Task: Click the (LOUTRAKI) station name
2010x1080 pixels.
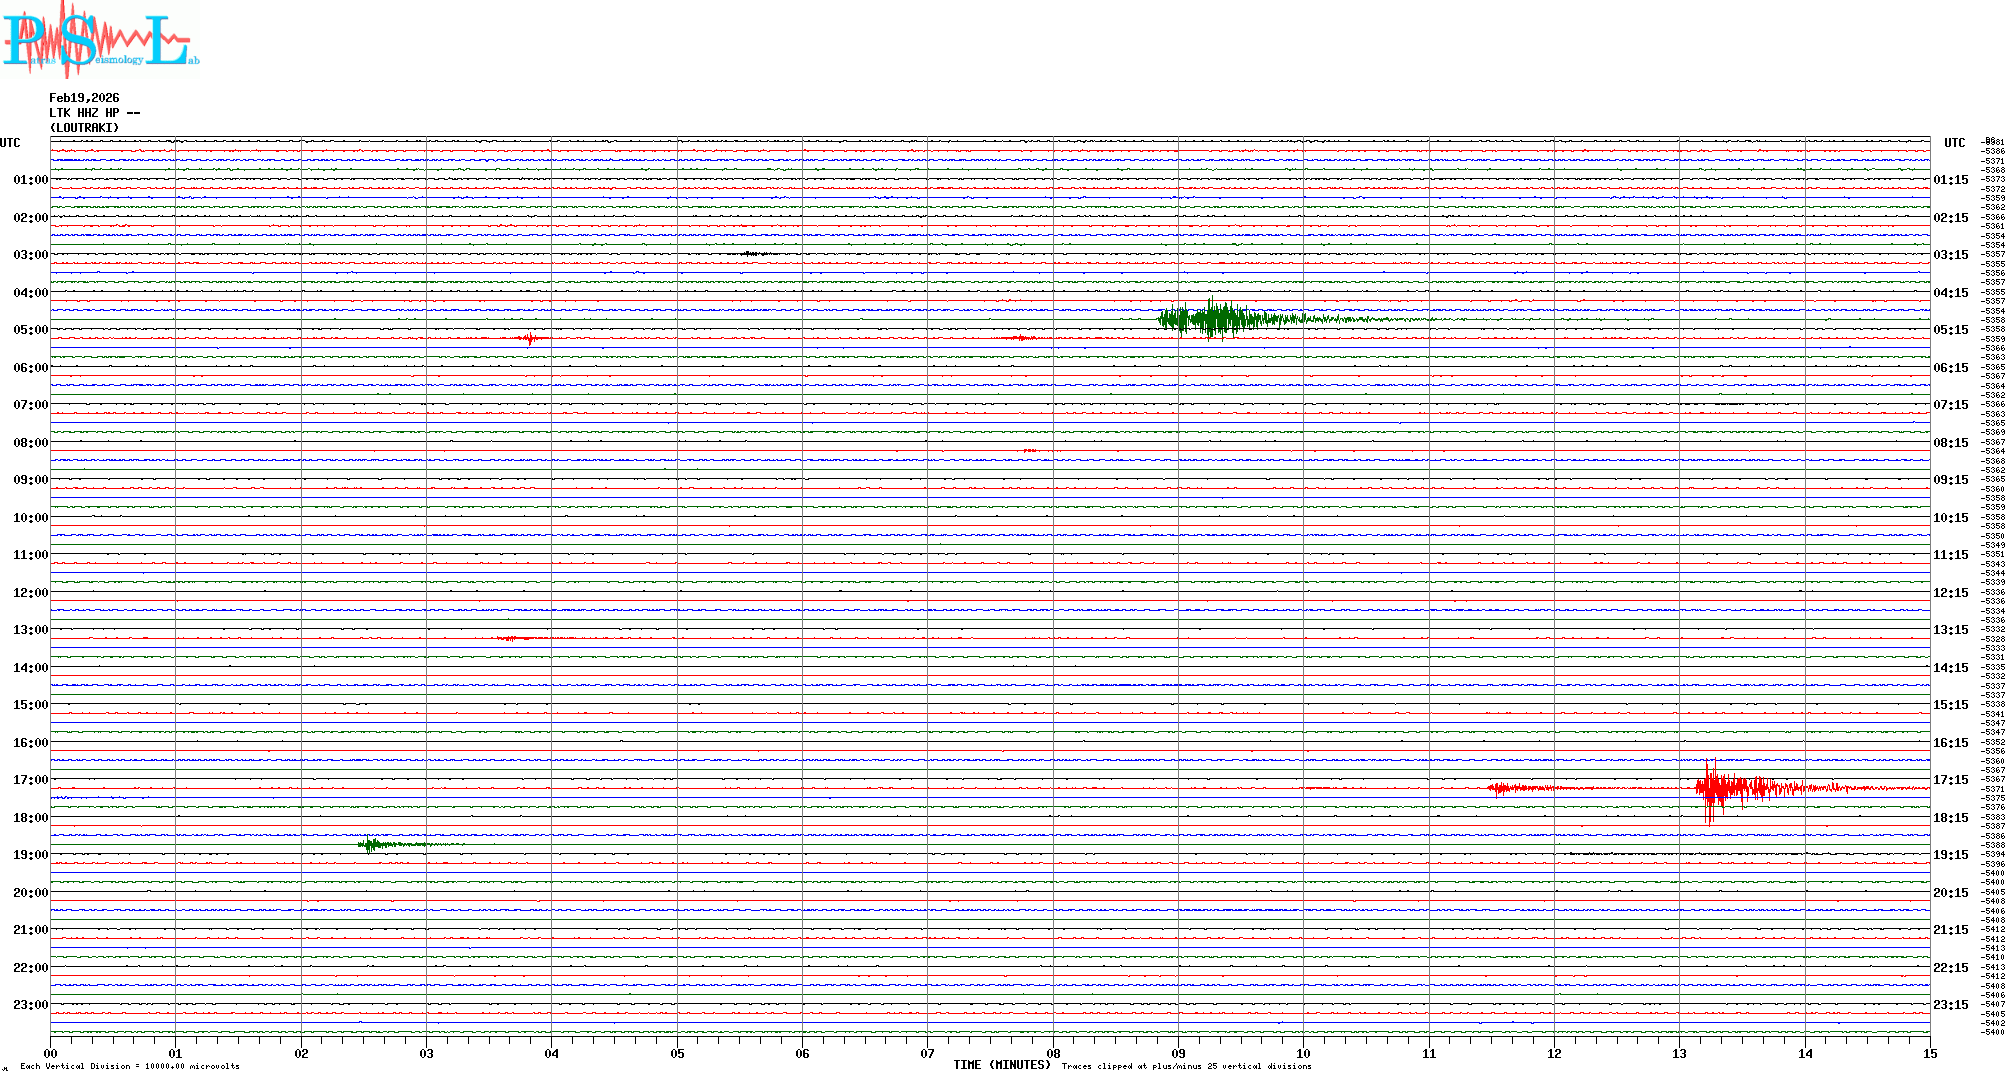Action: pos(84,128)
